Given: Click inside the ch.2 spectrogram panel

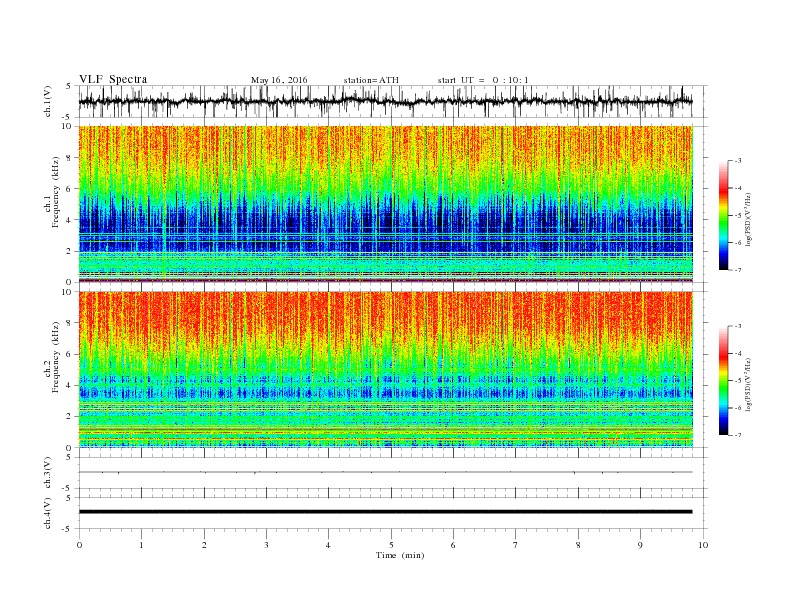Looking at the screenshot, I should [x=385, y=370].
